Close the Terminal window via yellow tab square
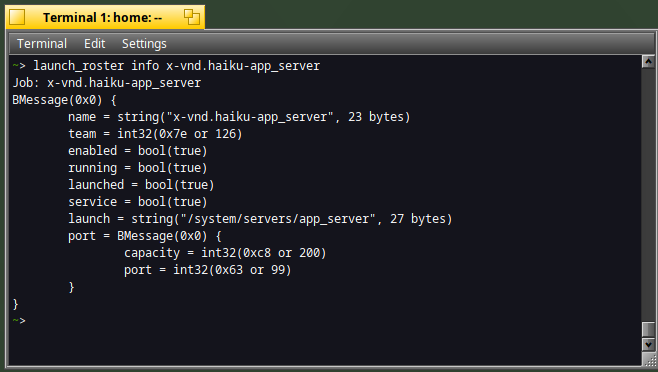 click(17, 18)
